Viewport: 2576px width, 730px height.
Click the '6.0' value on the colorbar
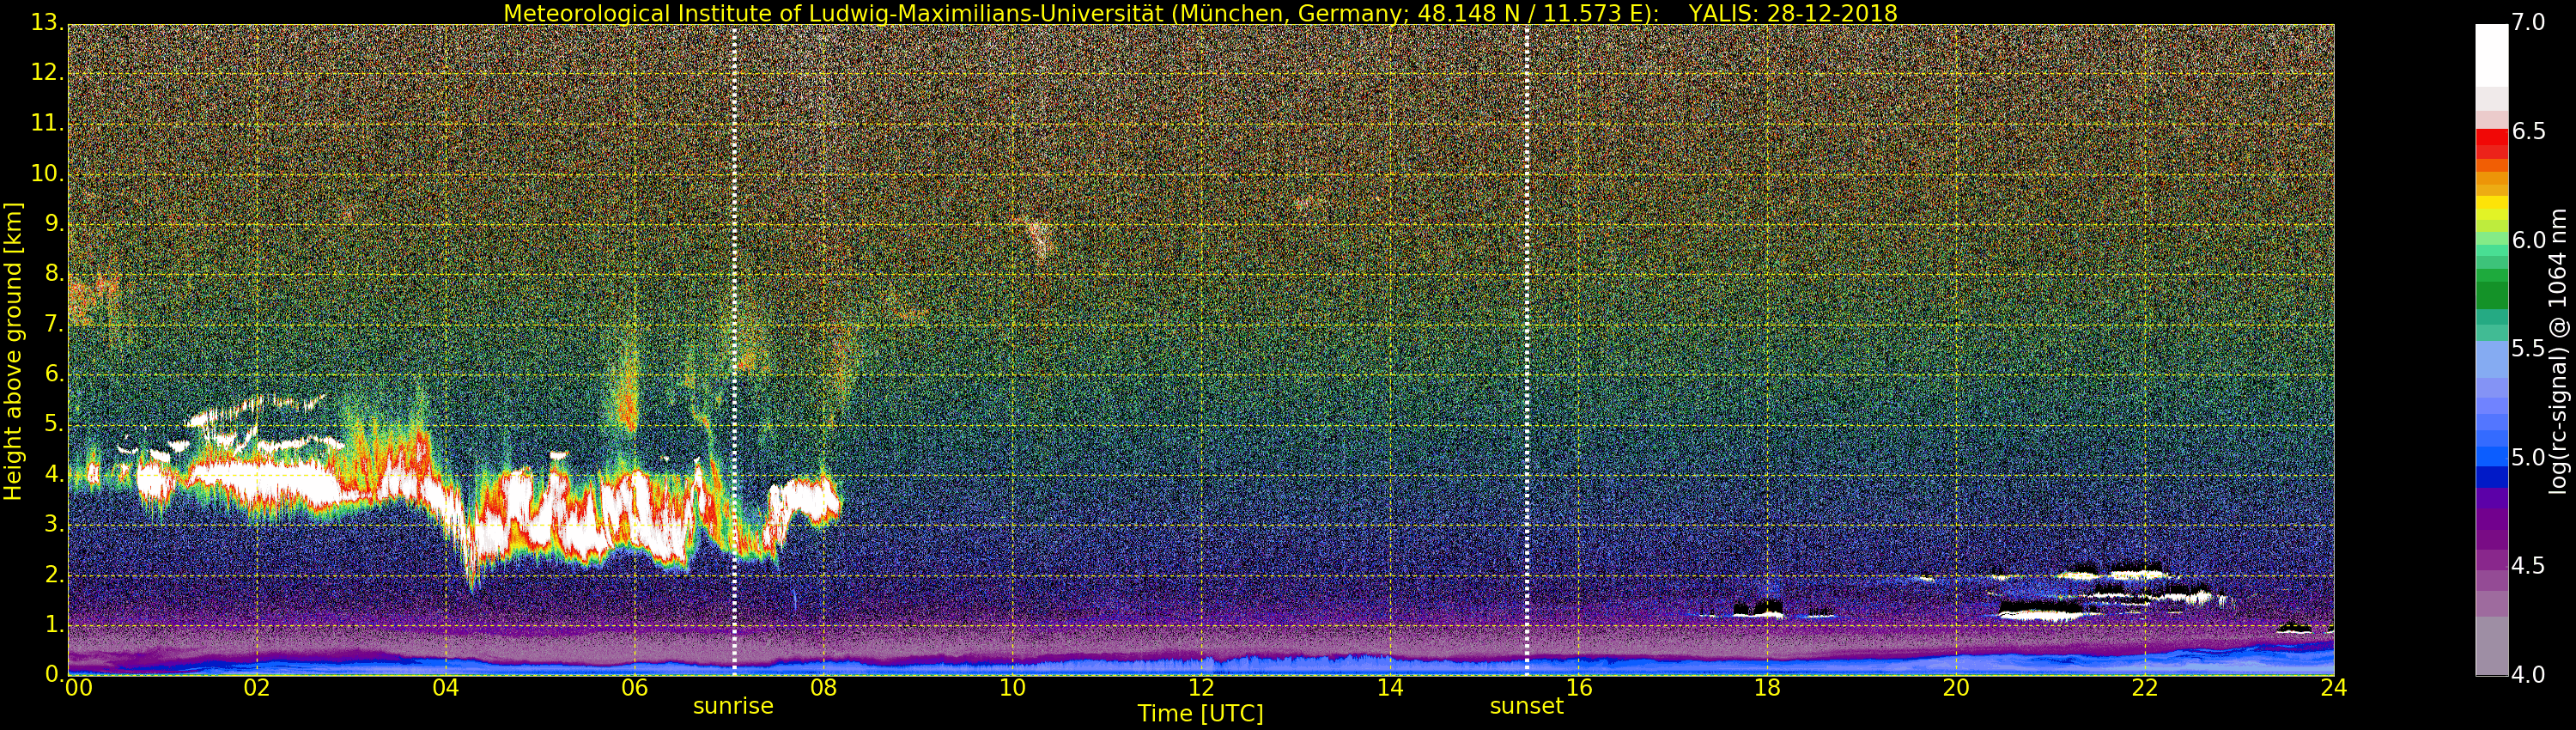click(2529, 240)
